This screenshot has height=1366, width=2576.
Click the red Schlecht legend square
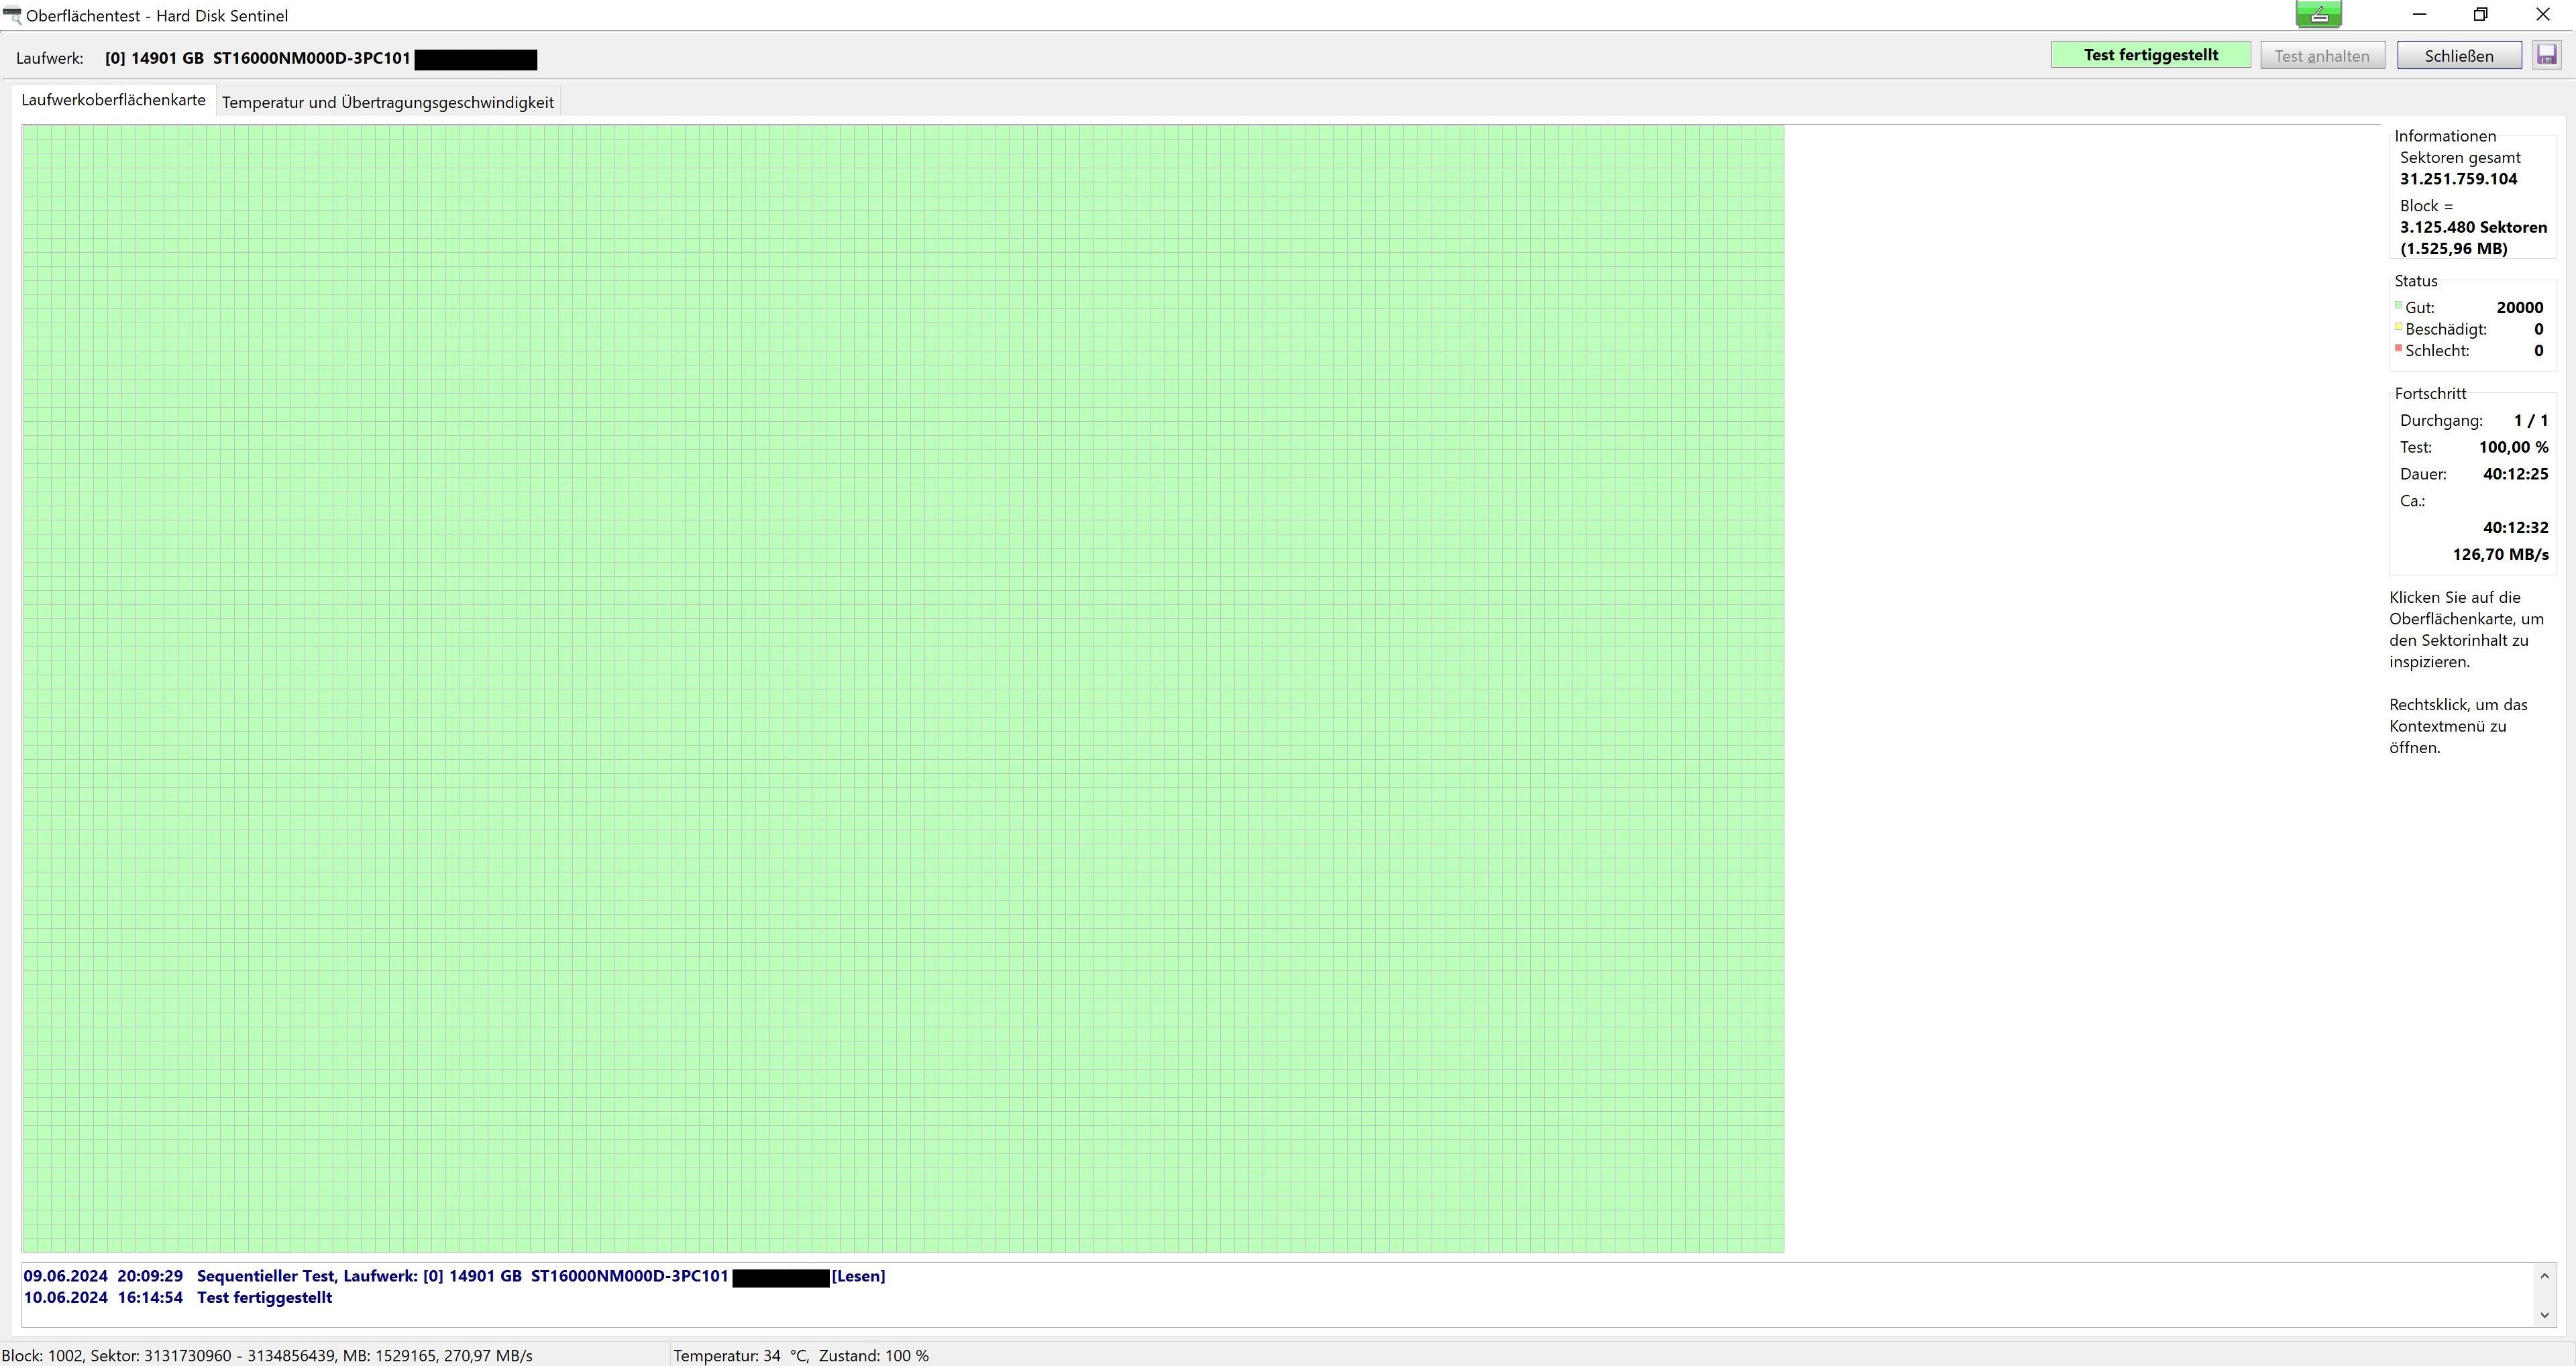[2398, 348]
